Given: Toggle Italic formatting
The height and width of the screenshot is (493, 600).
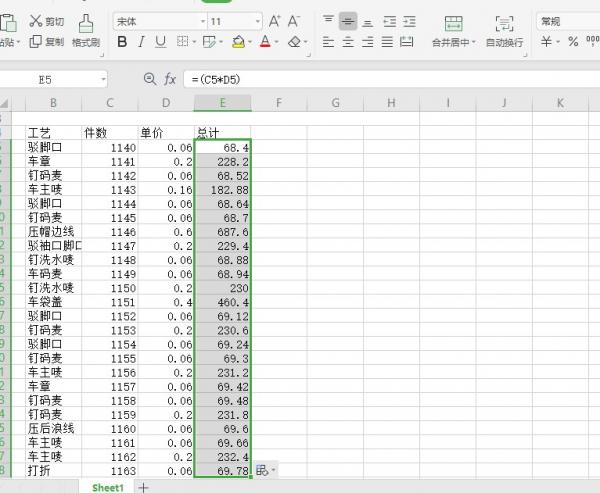Looking at the screenshot, I should click(x=141, y=41).
